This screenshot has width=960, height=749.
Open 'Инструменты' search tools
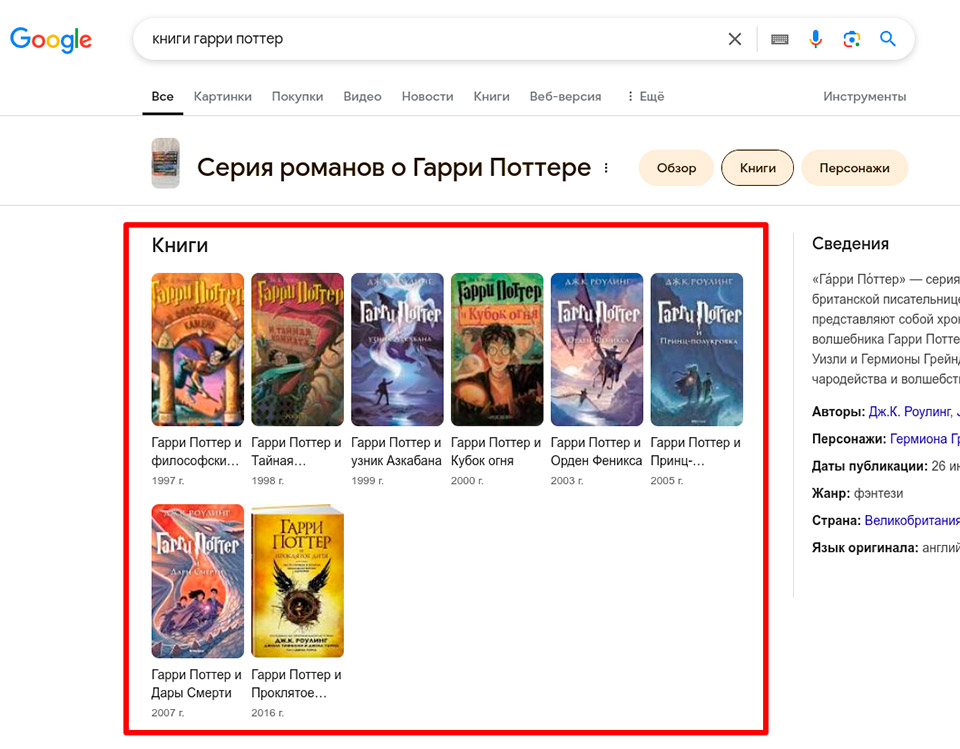[864, 96]
